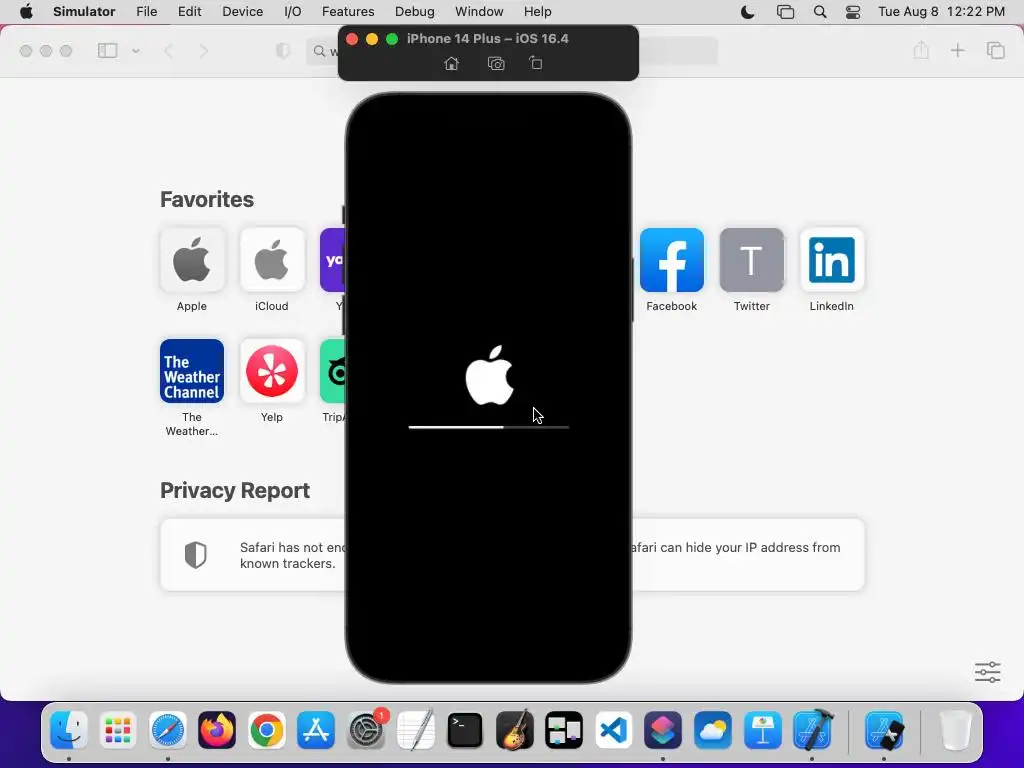Viewport: 1024px width, 768px height.
Task: Open Mission Control from the Dock
Action: pos(564,729)
